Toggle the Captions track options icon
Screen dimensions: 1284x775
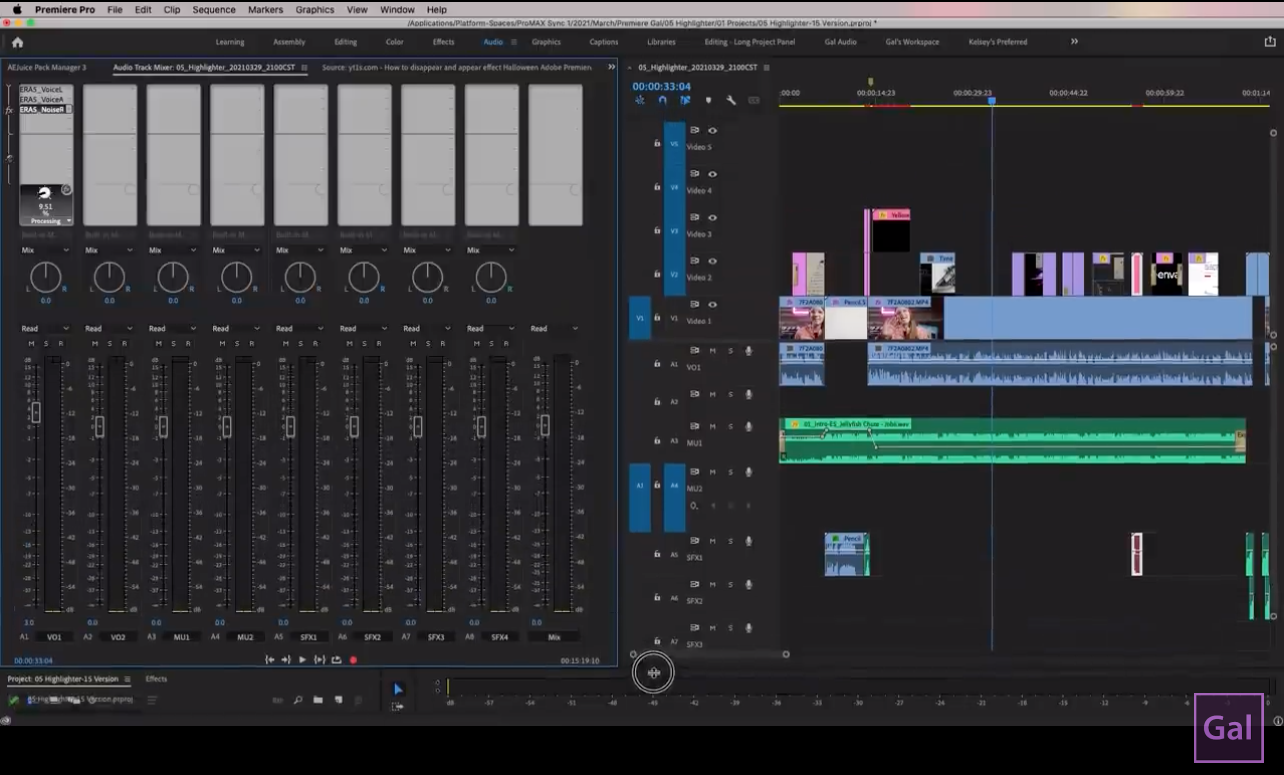[754, 100]
